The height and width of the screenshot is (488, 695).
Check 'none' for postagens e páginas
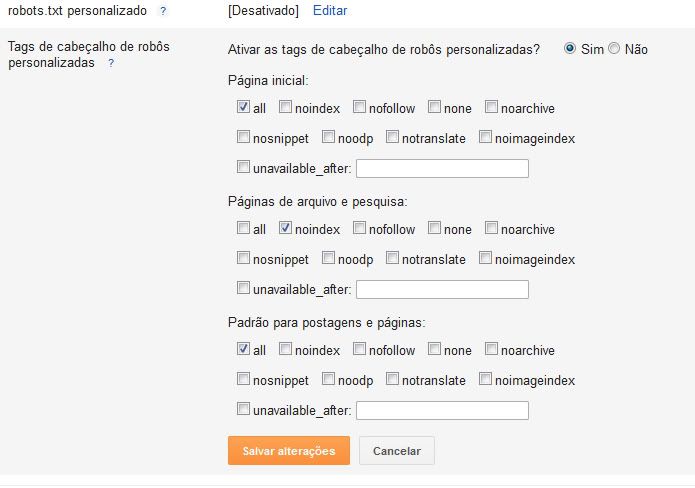435,349
